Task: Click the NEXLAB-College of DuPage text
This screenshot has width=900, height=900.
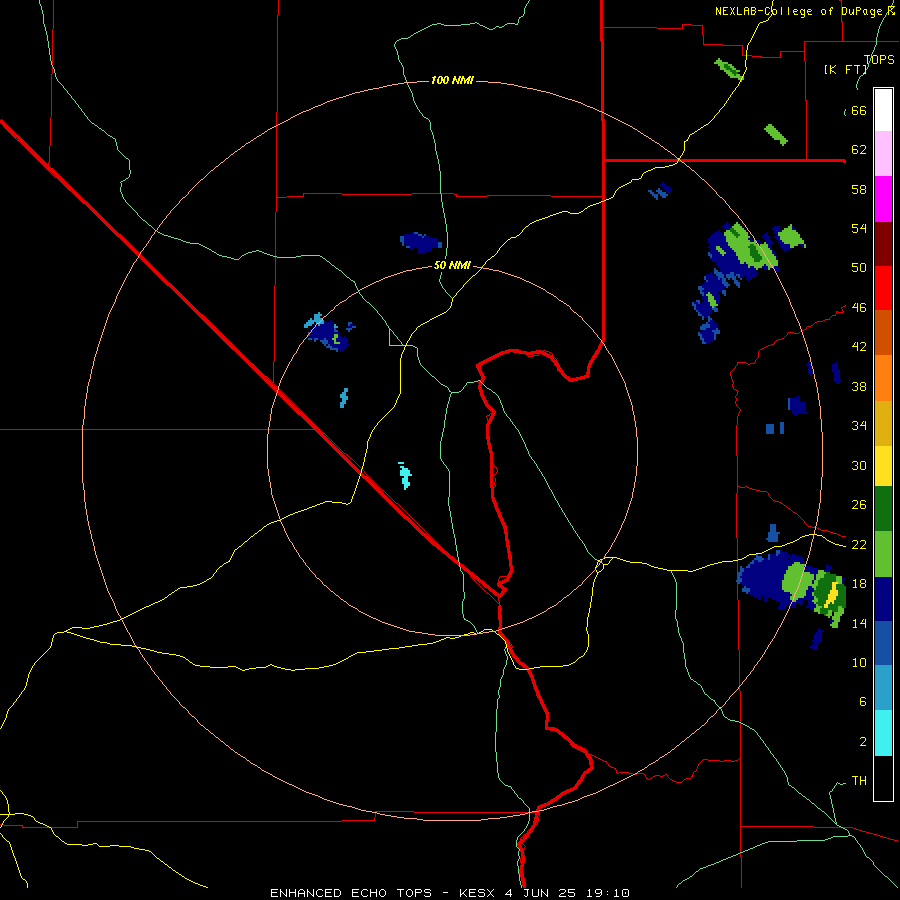Action: point(798,11)
